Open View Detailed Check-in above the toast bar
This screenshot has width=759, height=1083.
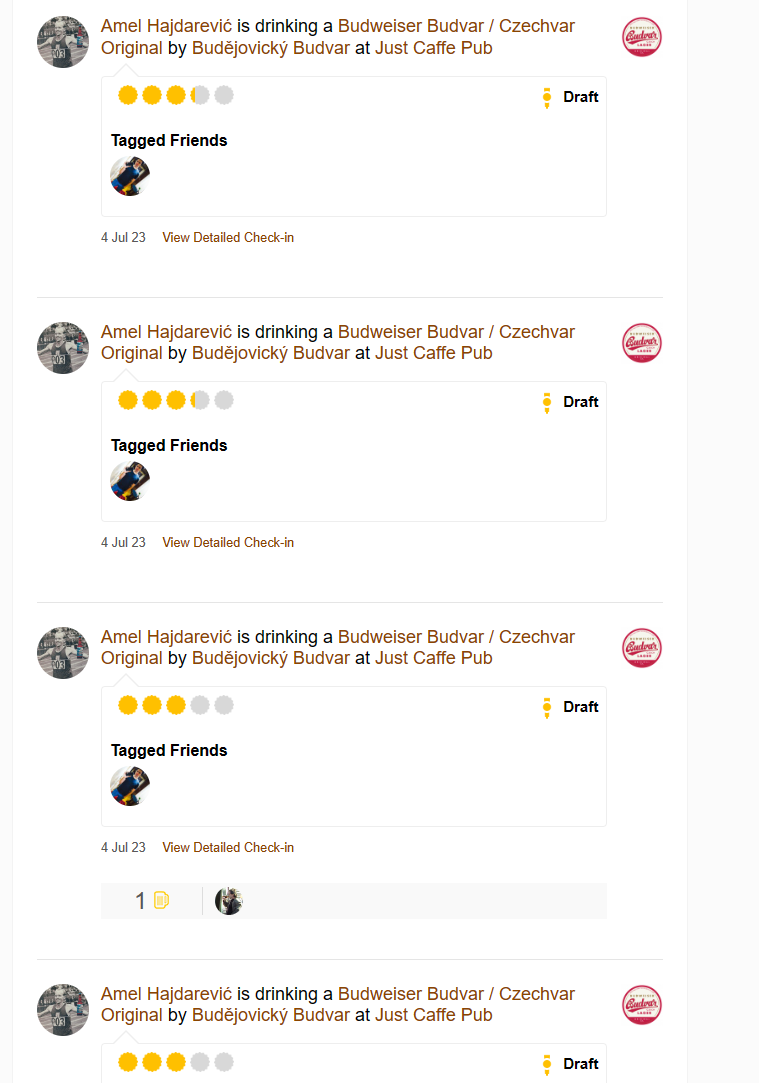(x=228, y=848)
